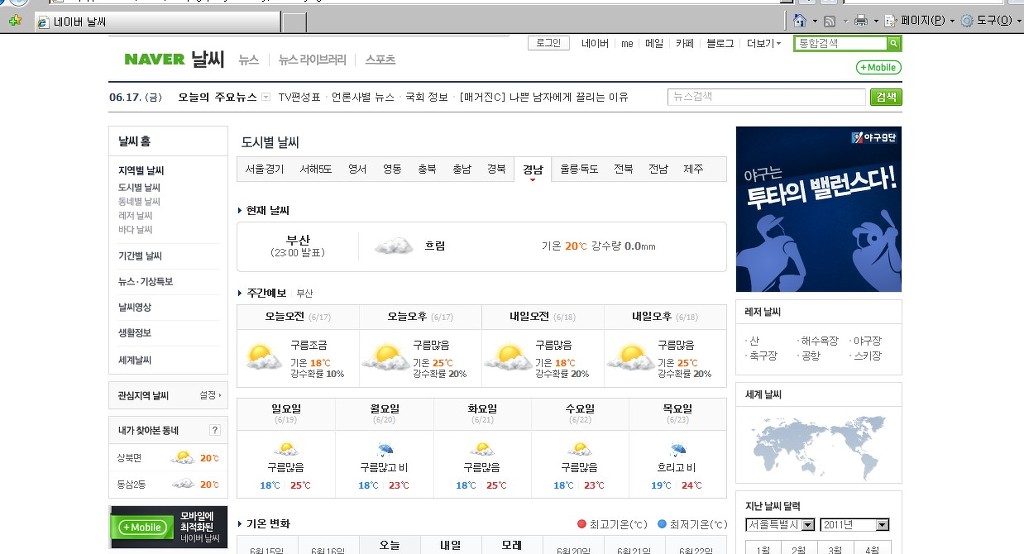Viewport: 1024px width, 554px height.
Task: Open 세계날씨 in the left sidebar menu
Action: click(135, 360)
